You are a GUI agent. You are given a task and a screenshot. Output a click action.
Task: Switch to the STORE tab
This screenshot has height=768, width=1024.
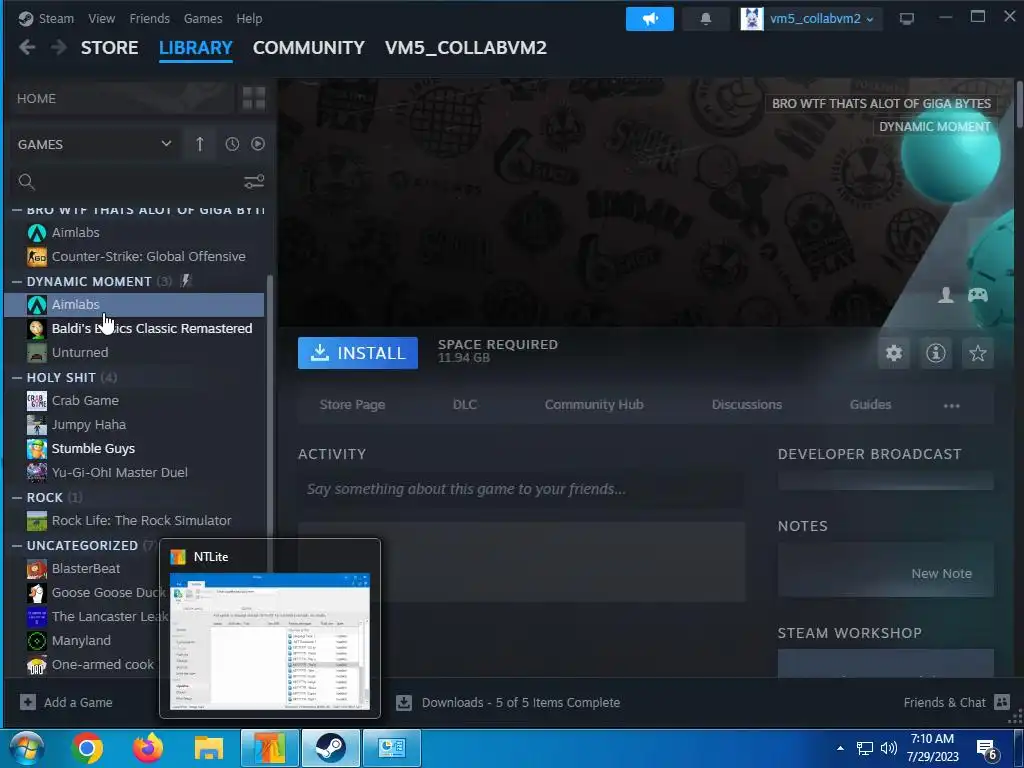click(109, 48)
